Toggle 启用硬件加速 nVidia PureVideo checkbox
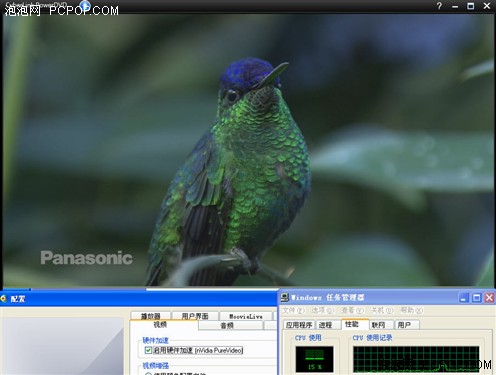Image resolution: width=496 pixels, height=375 pixels. (148, 350)
